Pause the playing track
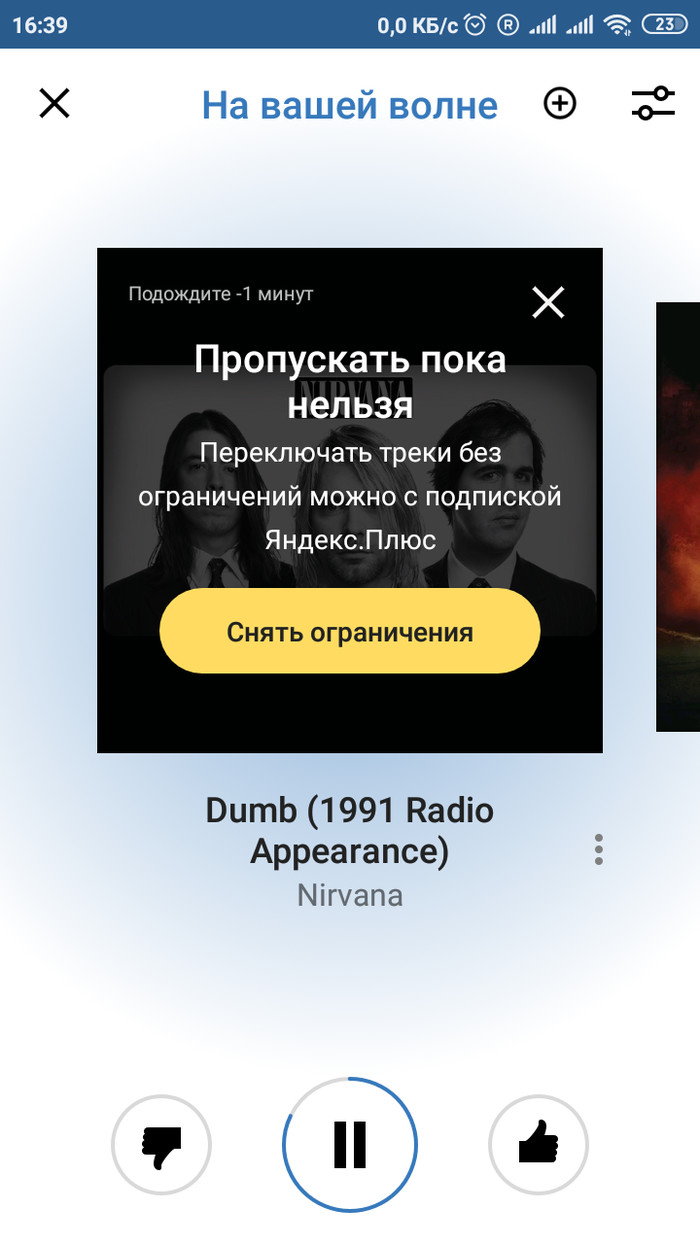 click(x=350, y=1145)
